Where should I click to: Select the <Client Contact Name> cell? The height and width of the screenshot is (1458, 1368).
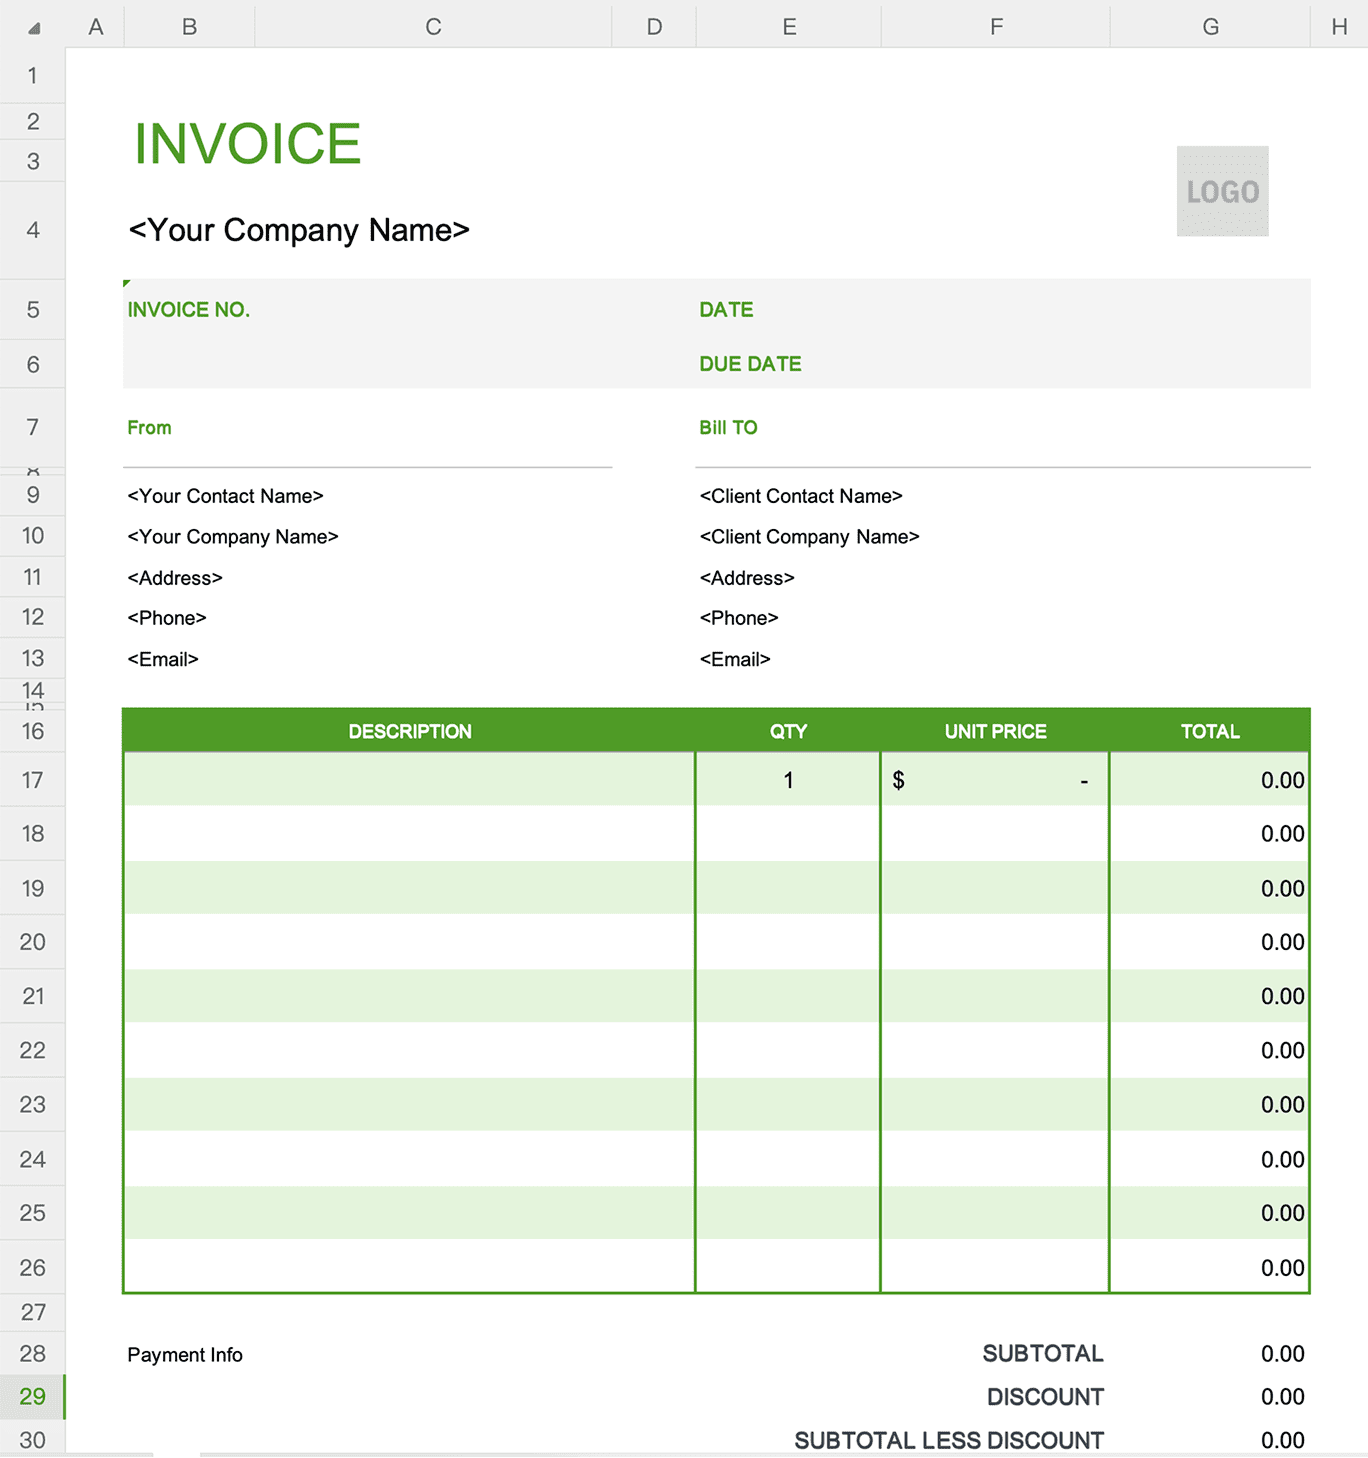point(801,496)
